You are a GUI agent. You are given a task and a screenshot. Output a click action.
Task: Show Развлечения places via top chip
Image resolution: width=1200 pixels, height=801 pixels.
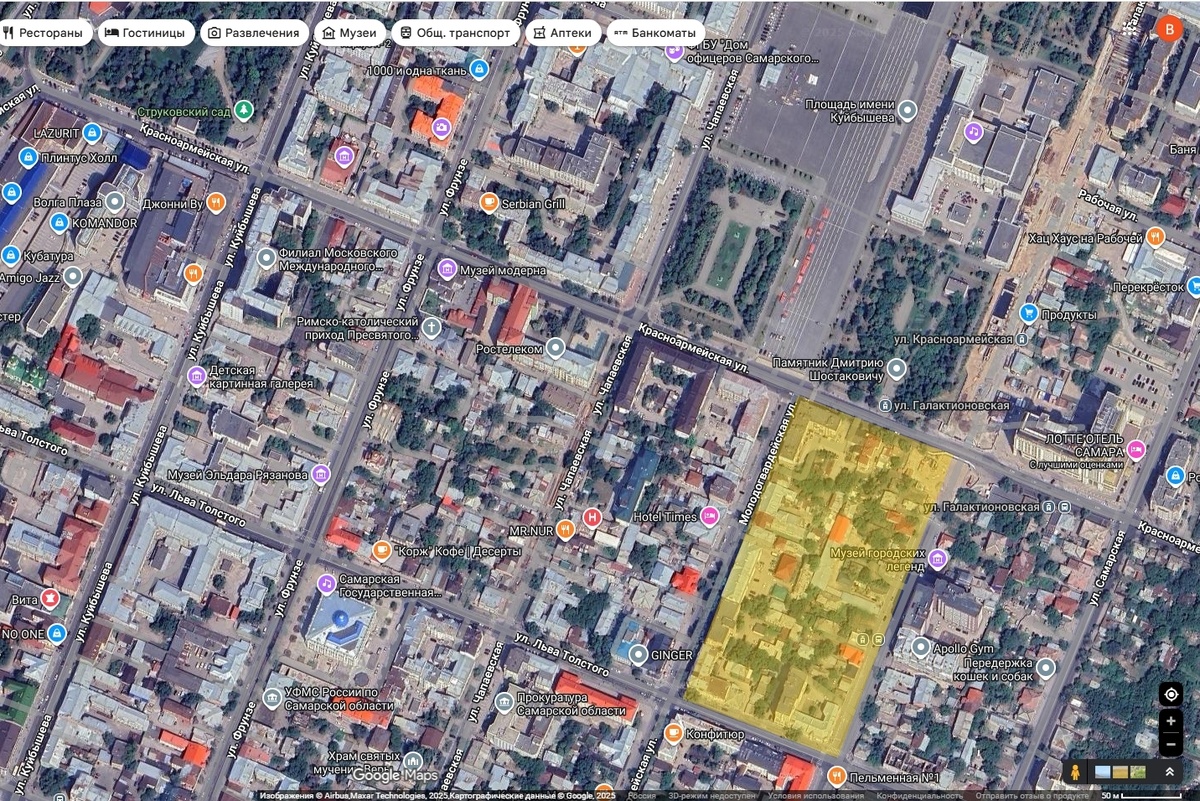pyautogui.click(x=254, y=32)
